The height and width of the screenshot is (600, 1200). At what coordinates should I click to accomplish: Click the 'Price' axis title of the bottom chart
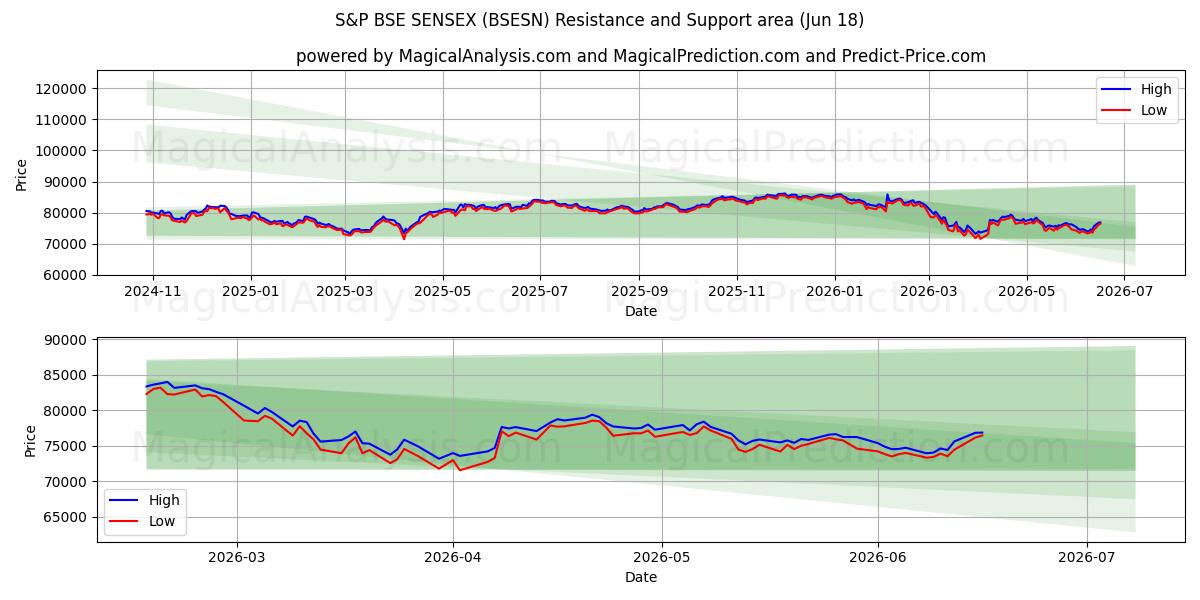pyautogui.click(x=30, y=439)
